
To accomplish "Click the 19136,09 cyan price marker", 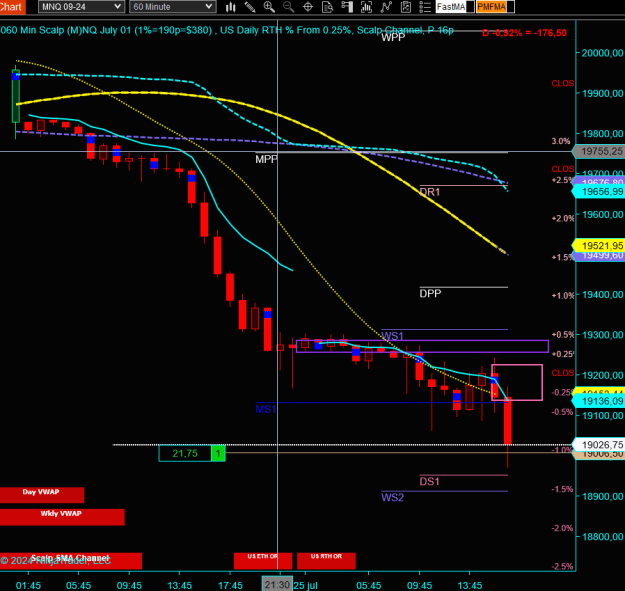I will [599, 401].
